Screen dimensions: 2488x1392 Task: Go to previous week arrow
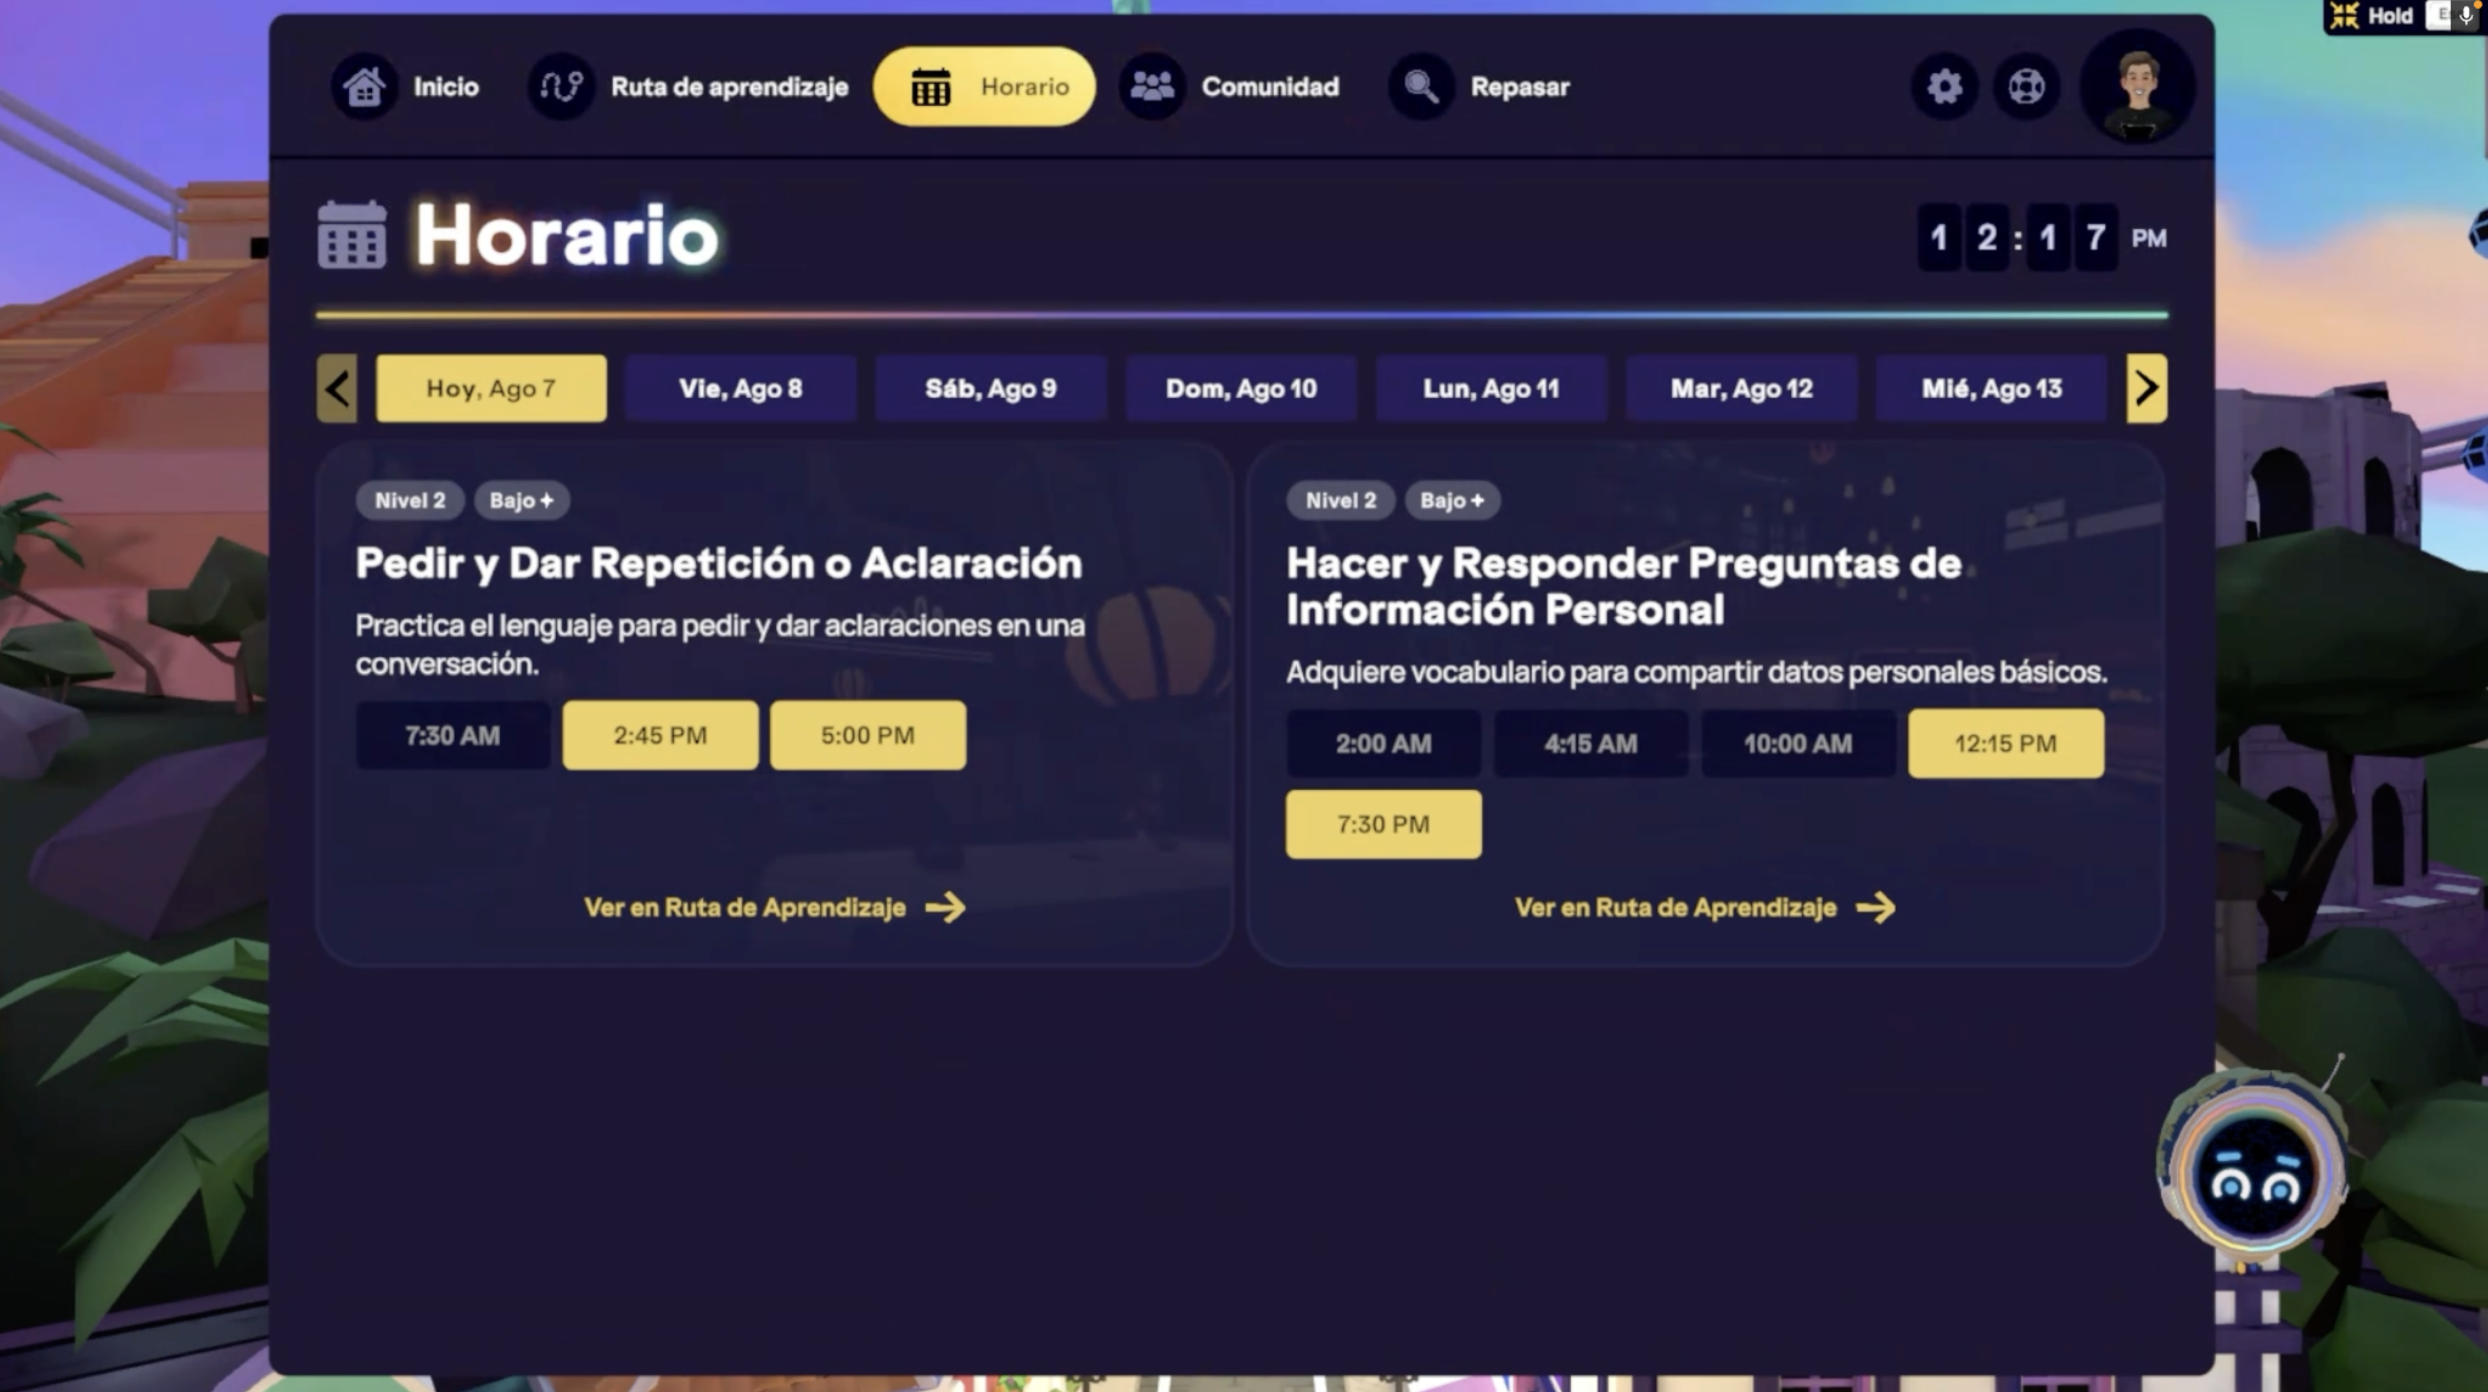[337, 388]
